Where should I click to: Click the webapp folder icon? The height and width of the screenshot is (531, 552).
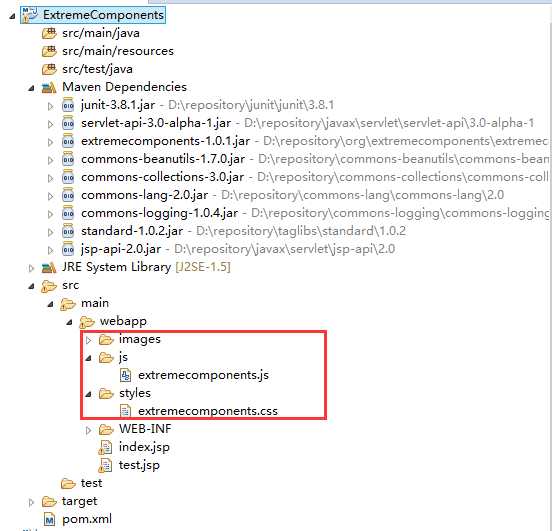point(87,322)
